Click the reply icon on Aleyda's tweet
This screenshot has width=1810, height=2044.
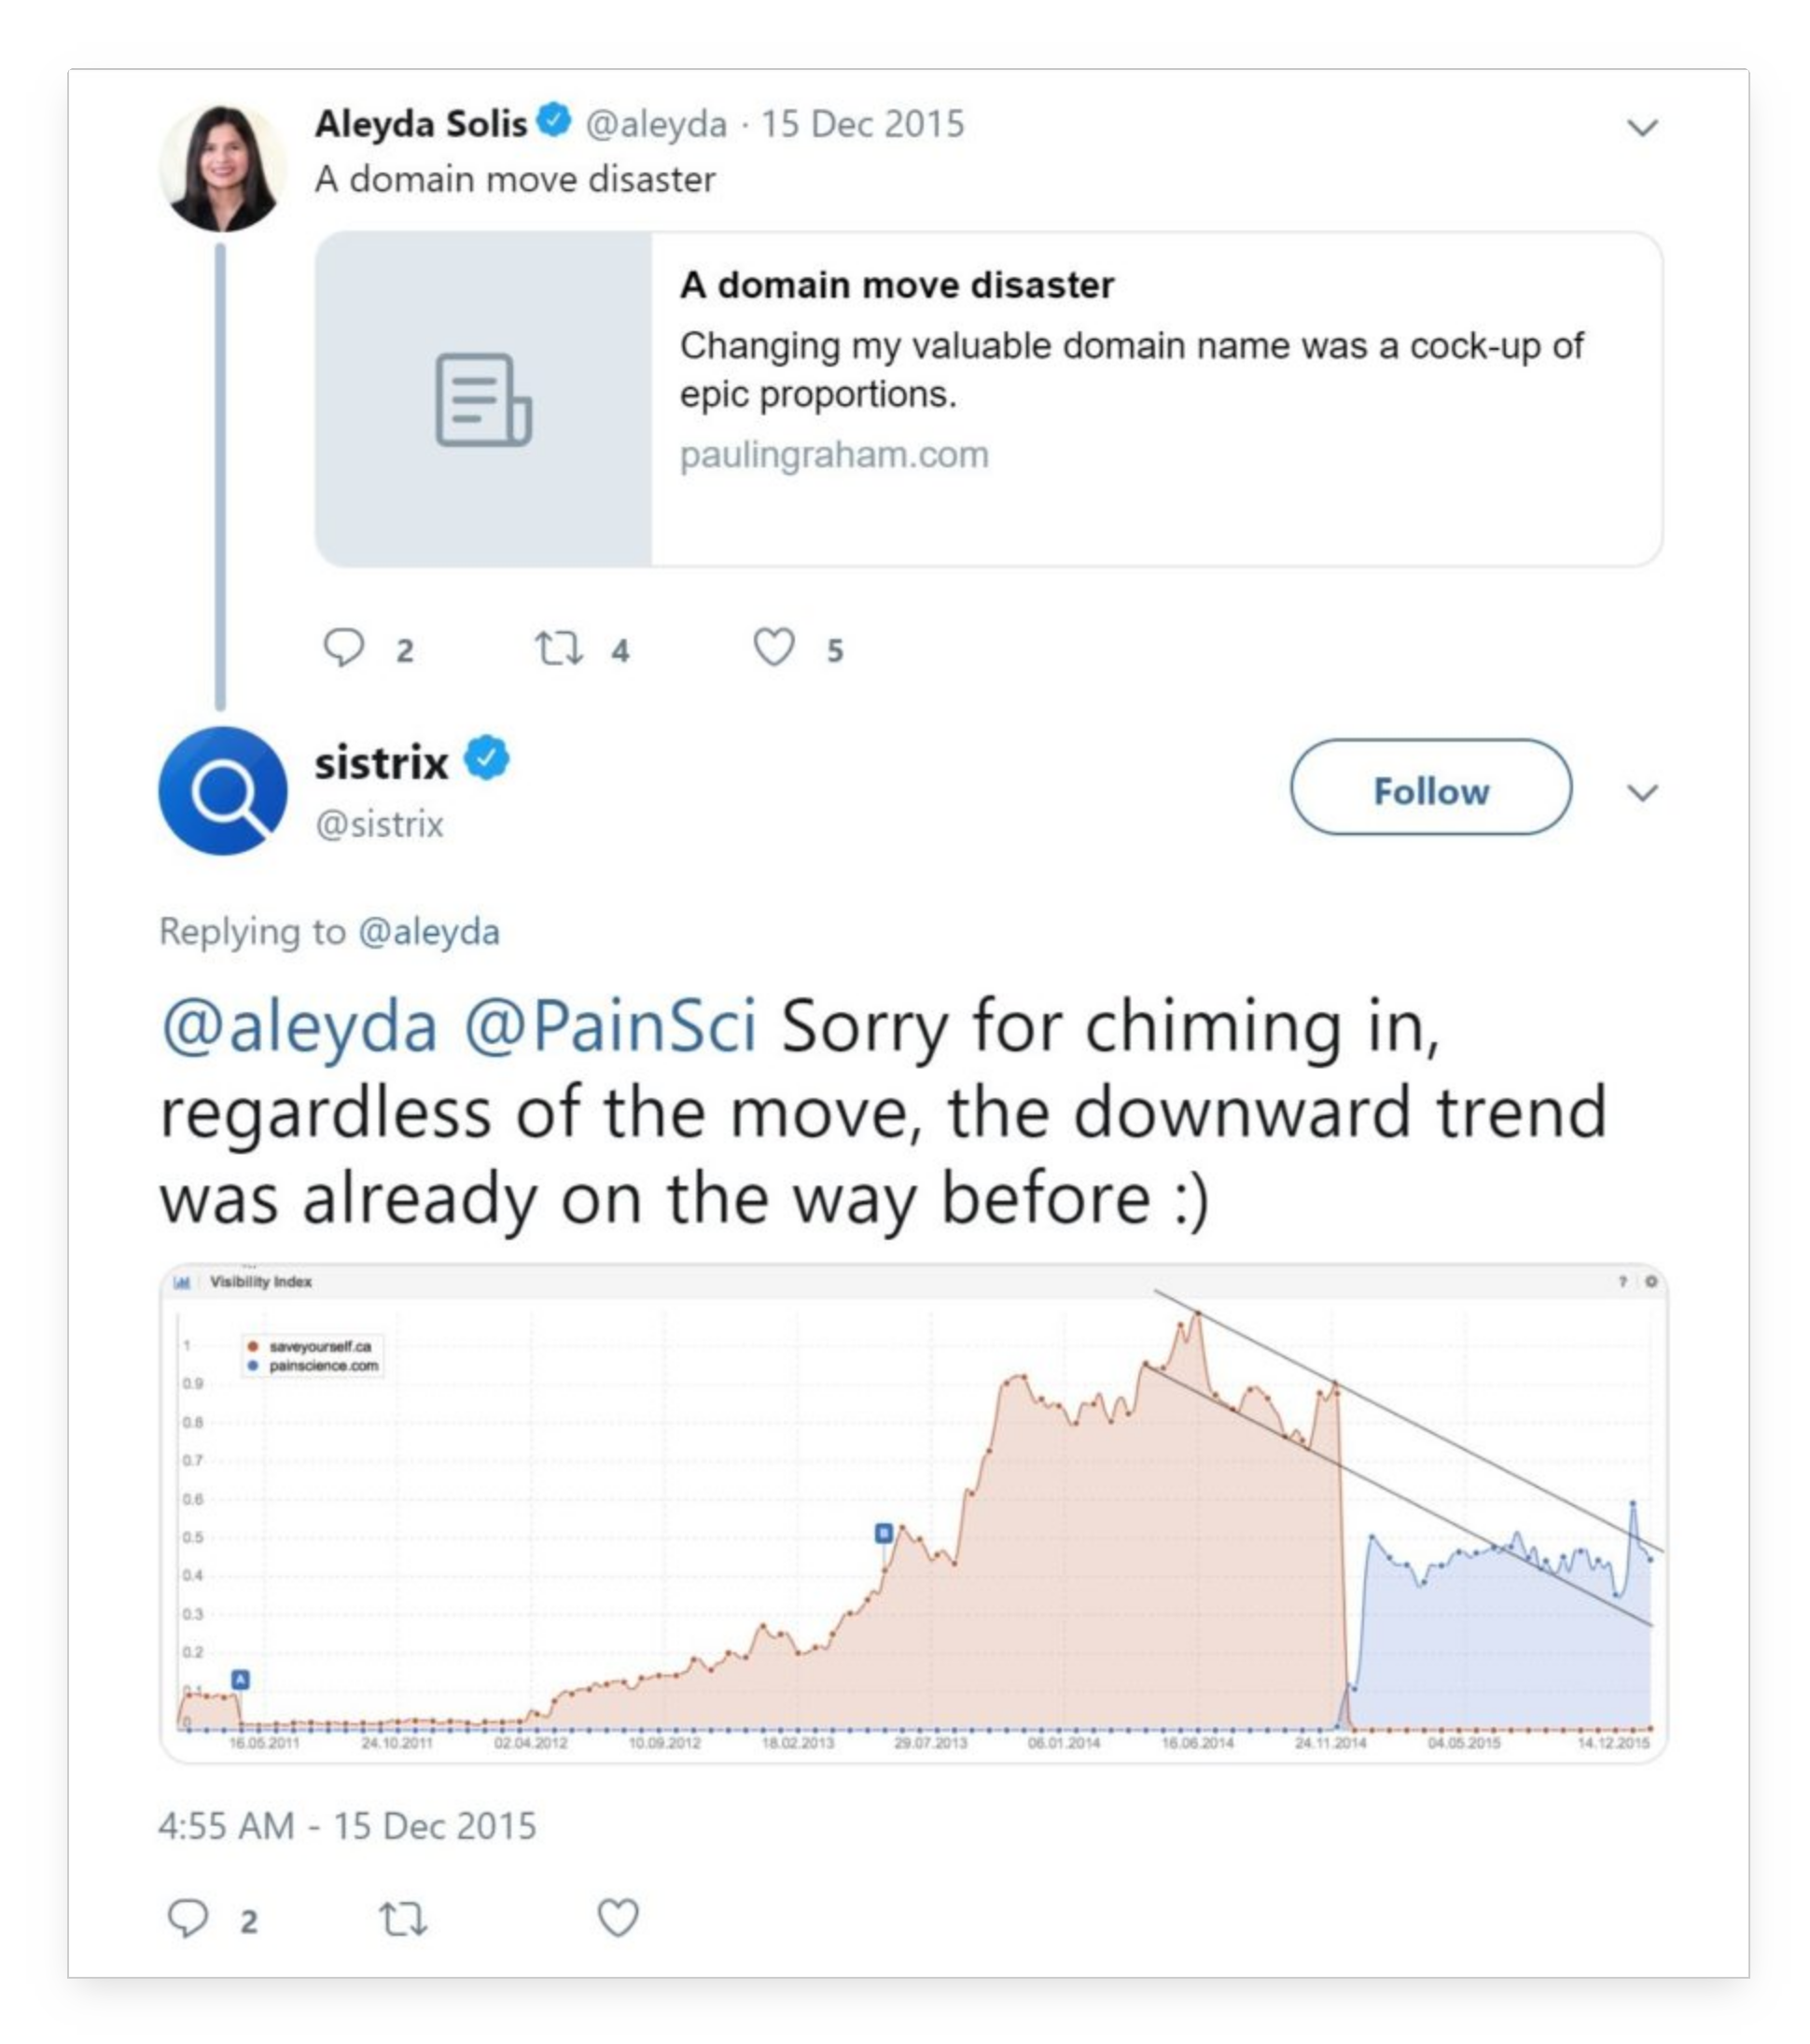(343, 647)
